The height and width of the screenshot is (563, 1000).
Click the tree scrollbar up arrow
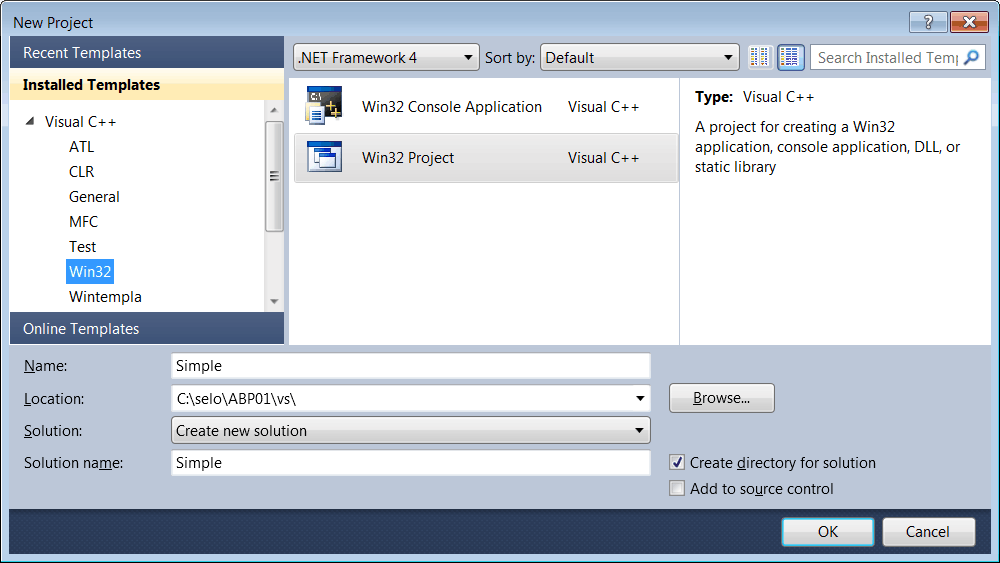point(274,110)
